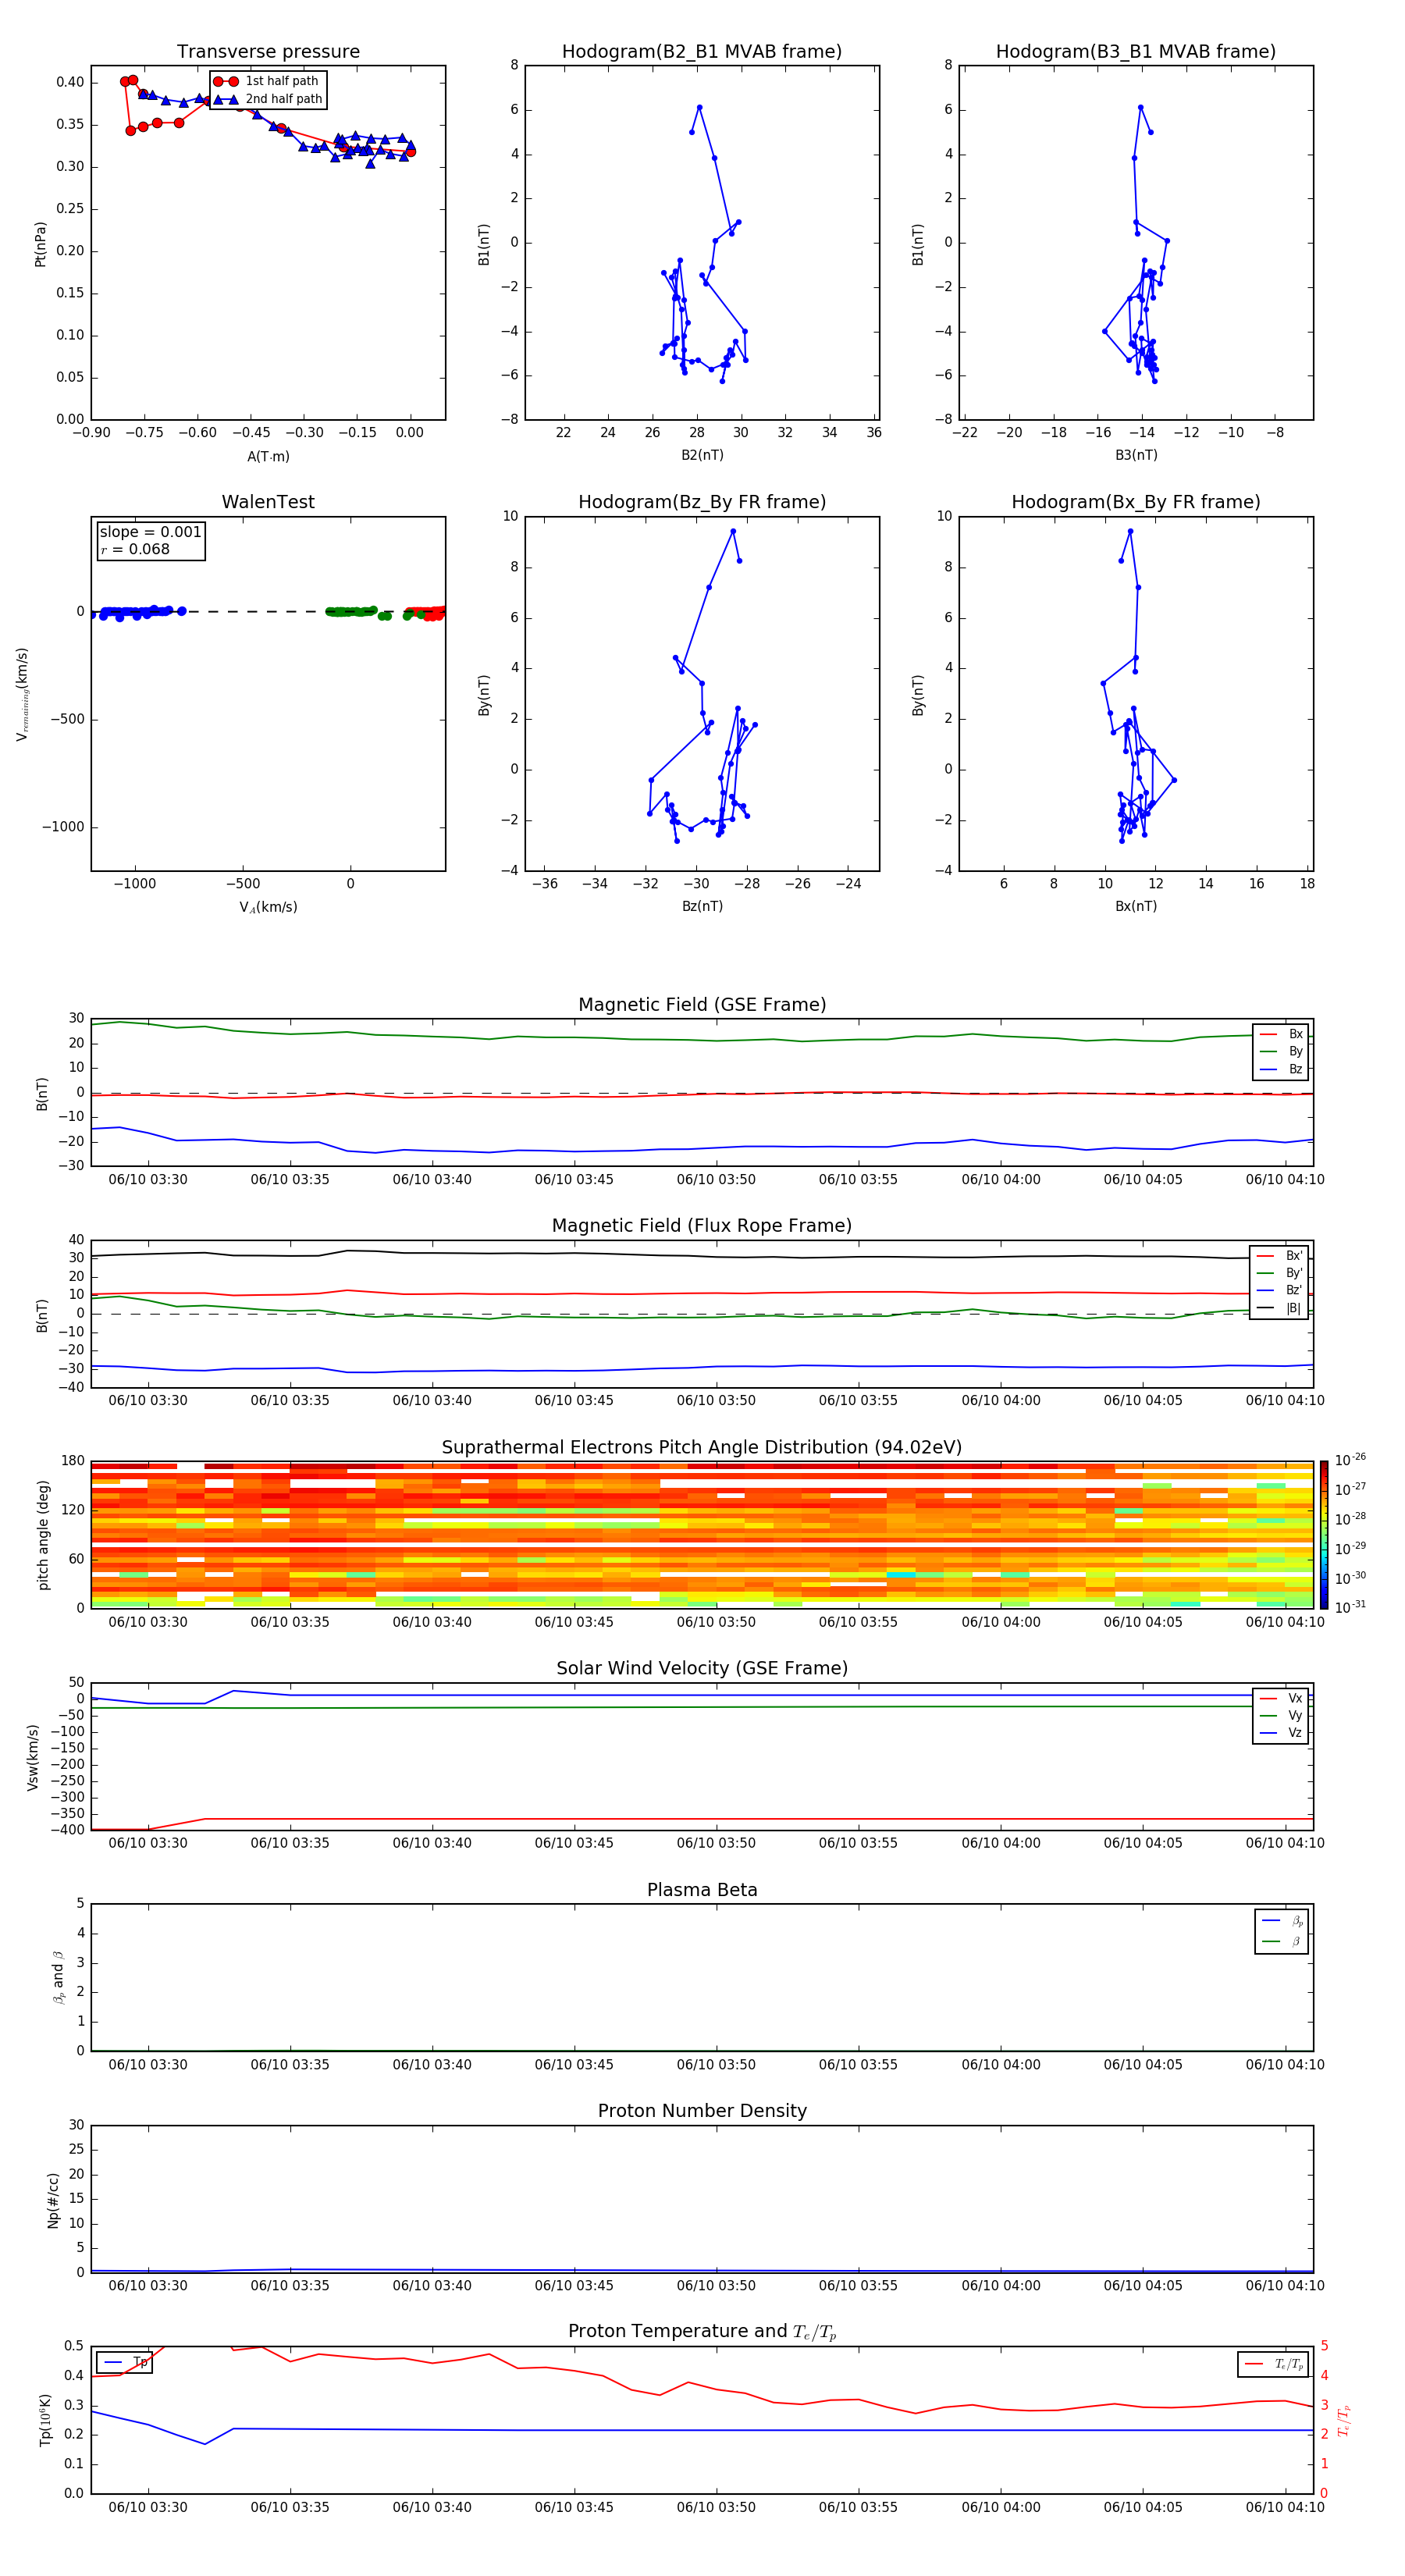This screenshot has height=2576, width=1405.
Task: Click 'Hodogram(B3_B1 MVAB frame)' title
Action: (x=1136, y=52)
